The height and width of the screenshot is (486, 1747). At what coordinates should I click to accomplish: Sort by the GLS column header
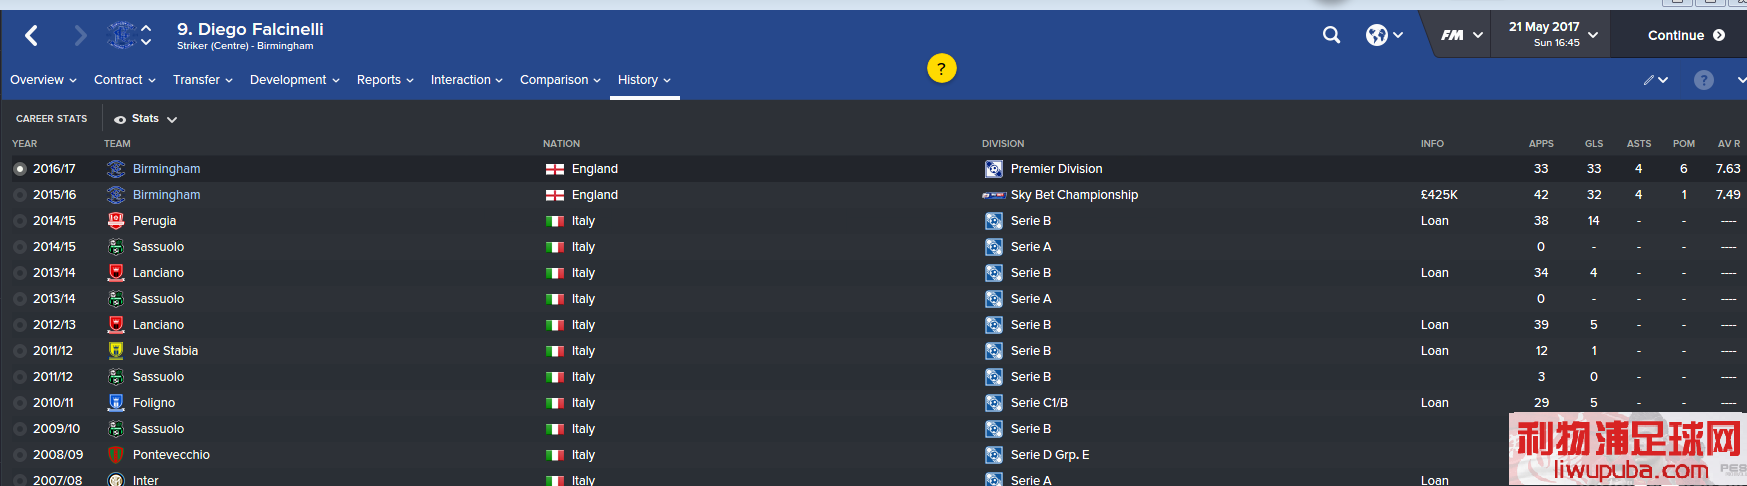pyautogui.click(x=1594, y=144)
